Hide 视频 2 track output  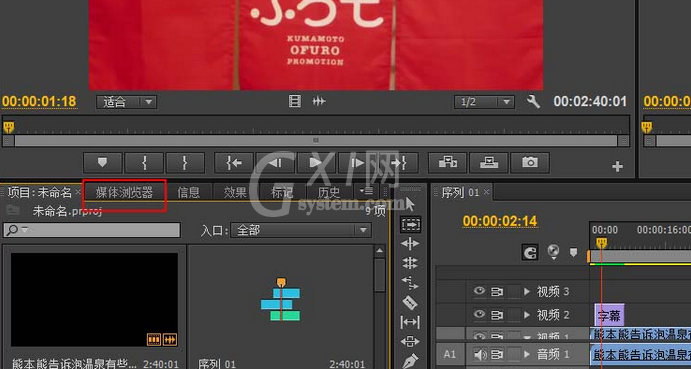pyautogui.click(x=479, y=314)
